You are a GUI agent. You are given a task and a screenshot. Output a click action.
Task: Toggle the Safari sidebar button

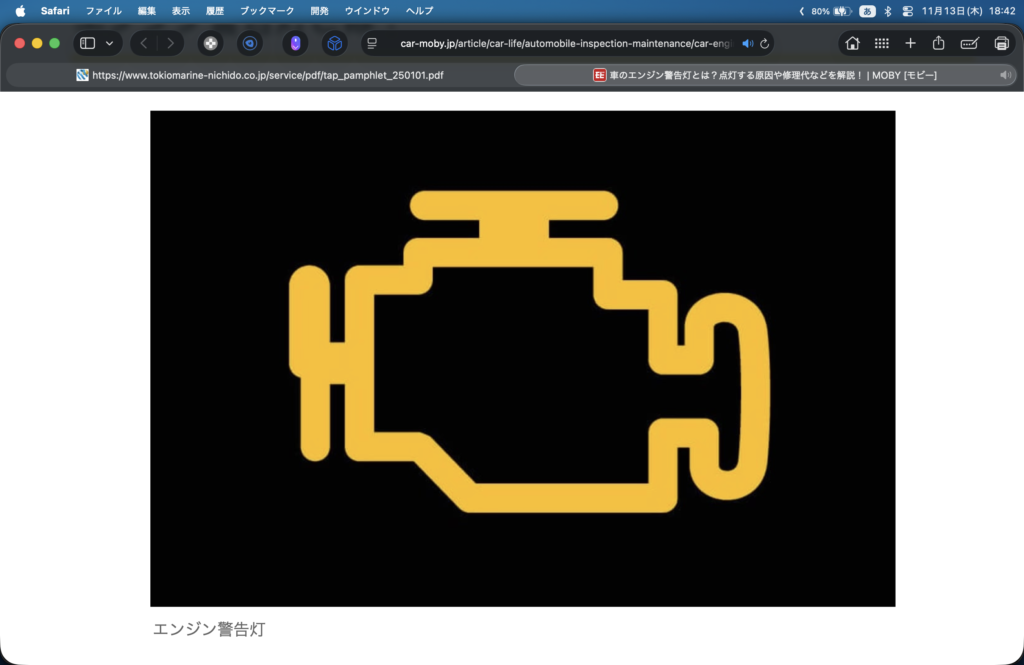(x=88, y=43)
